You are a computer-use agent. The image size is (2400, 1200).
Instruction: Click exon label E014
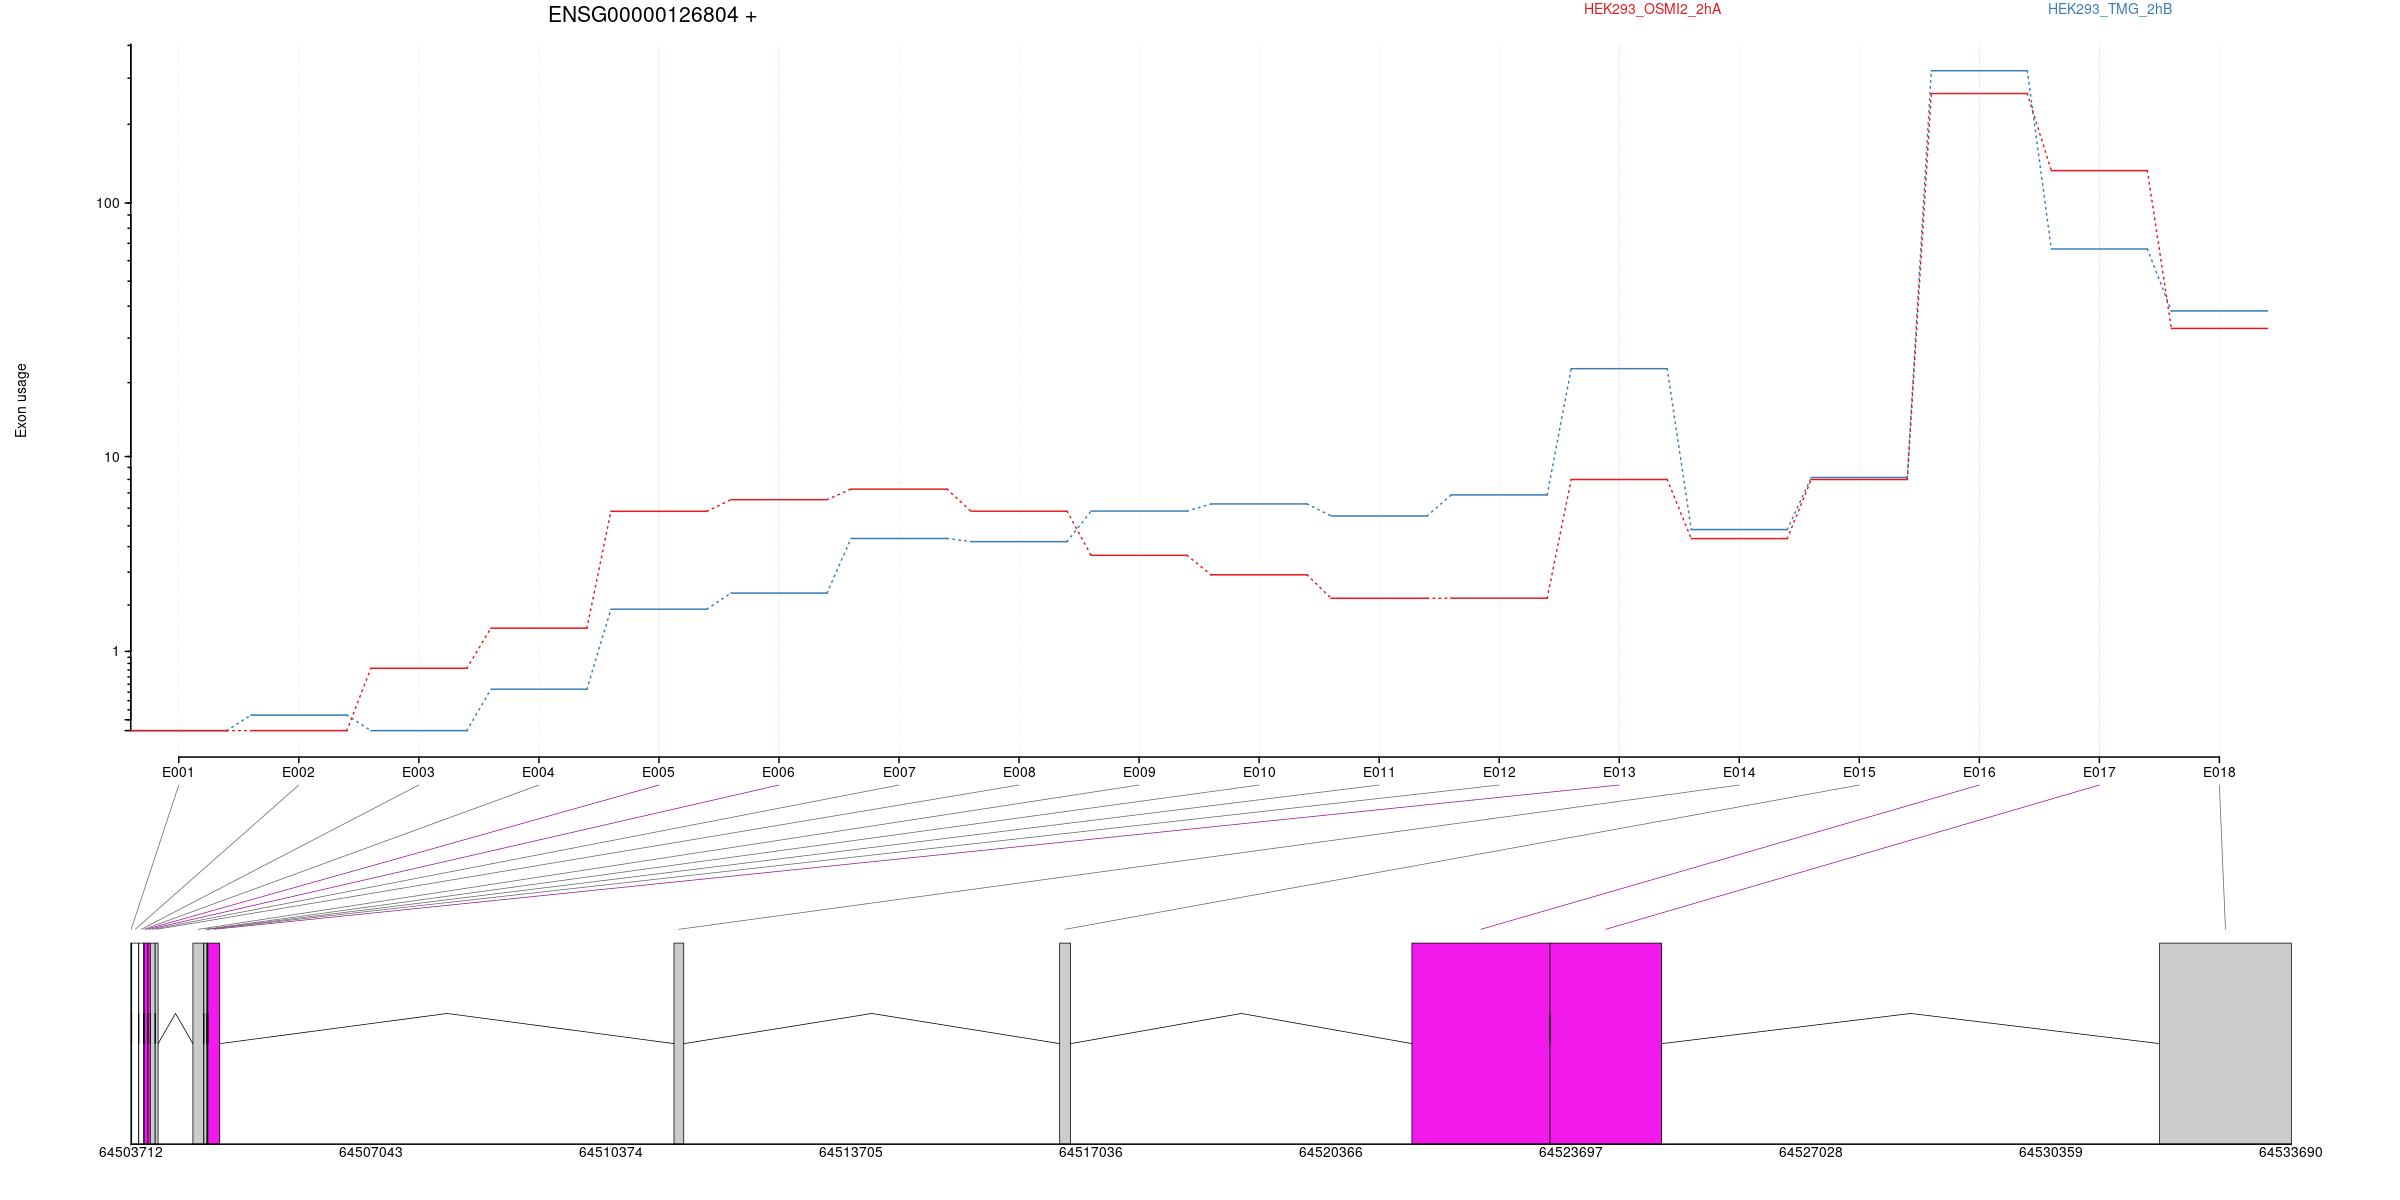pyautogui.click(x=1739, y=772)
